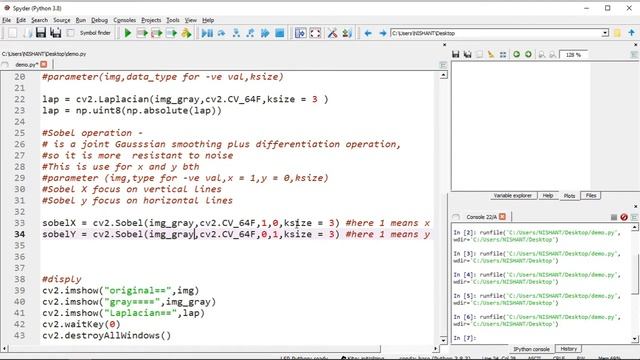Screen dimensions: 640x360
Task: Click Run selection or current line icon
Action: point(171,33)
